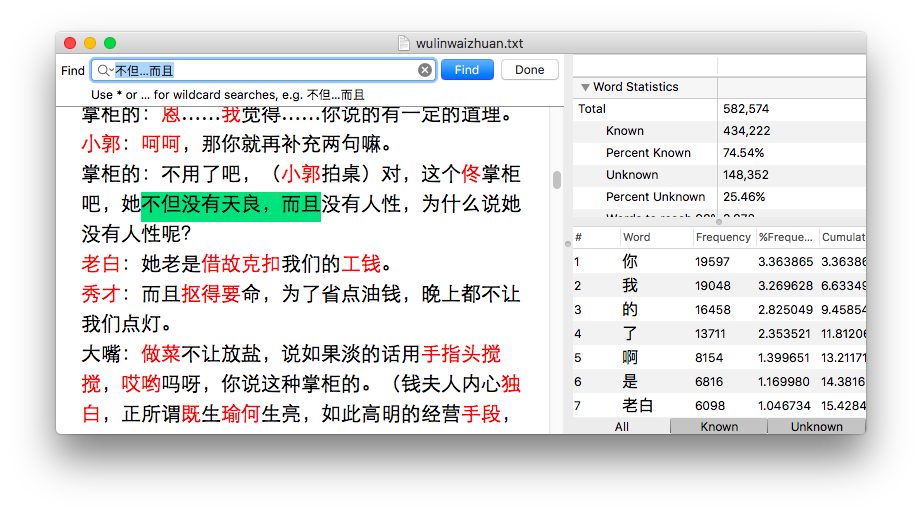This screenshot has height=514, width=922.
Task: Click the red speaker name 老白 in text
Action: pyautogui.click(x=101, y=264)
